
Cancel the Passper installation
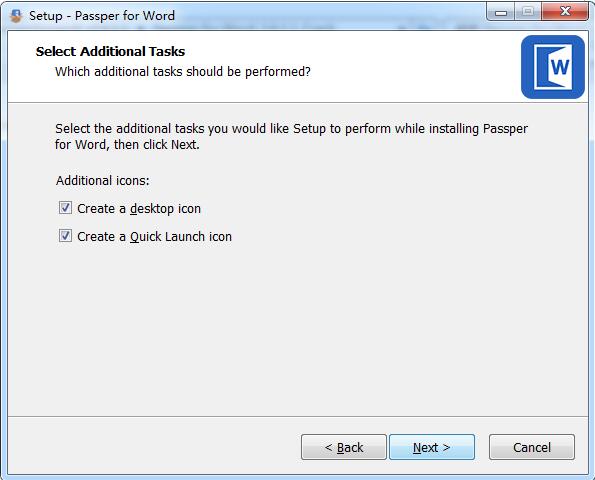click(532, 447)
